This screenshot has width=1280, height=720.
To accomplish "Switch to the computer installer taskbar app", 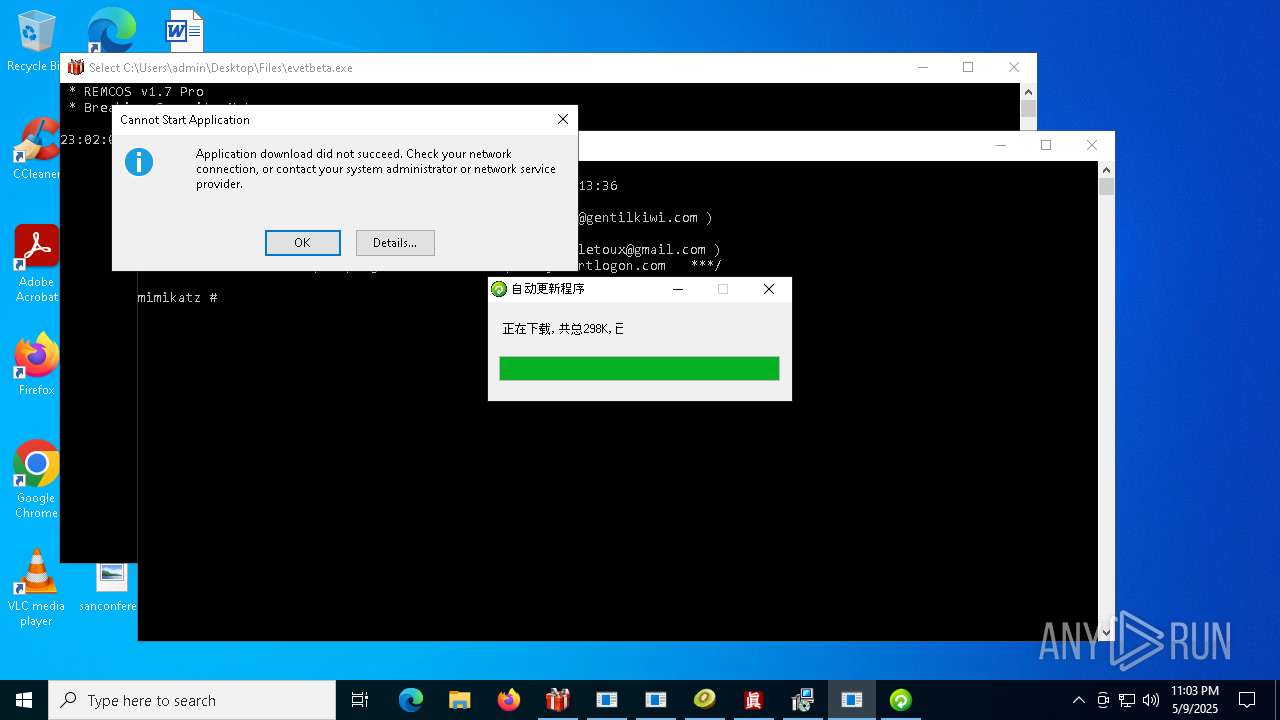I will click(x=802, y=700).
